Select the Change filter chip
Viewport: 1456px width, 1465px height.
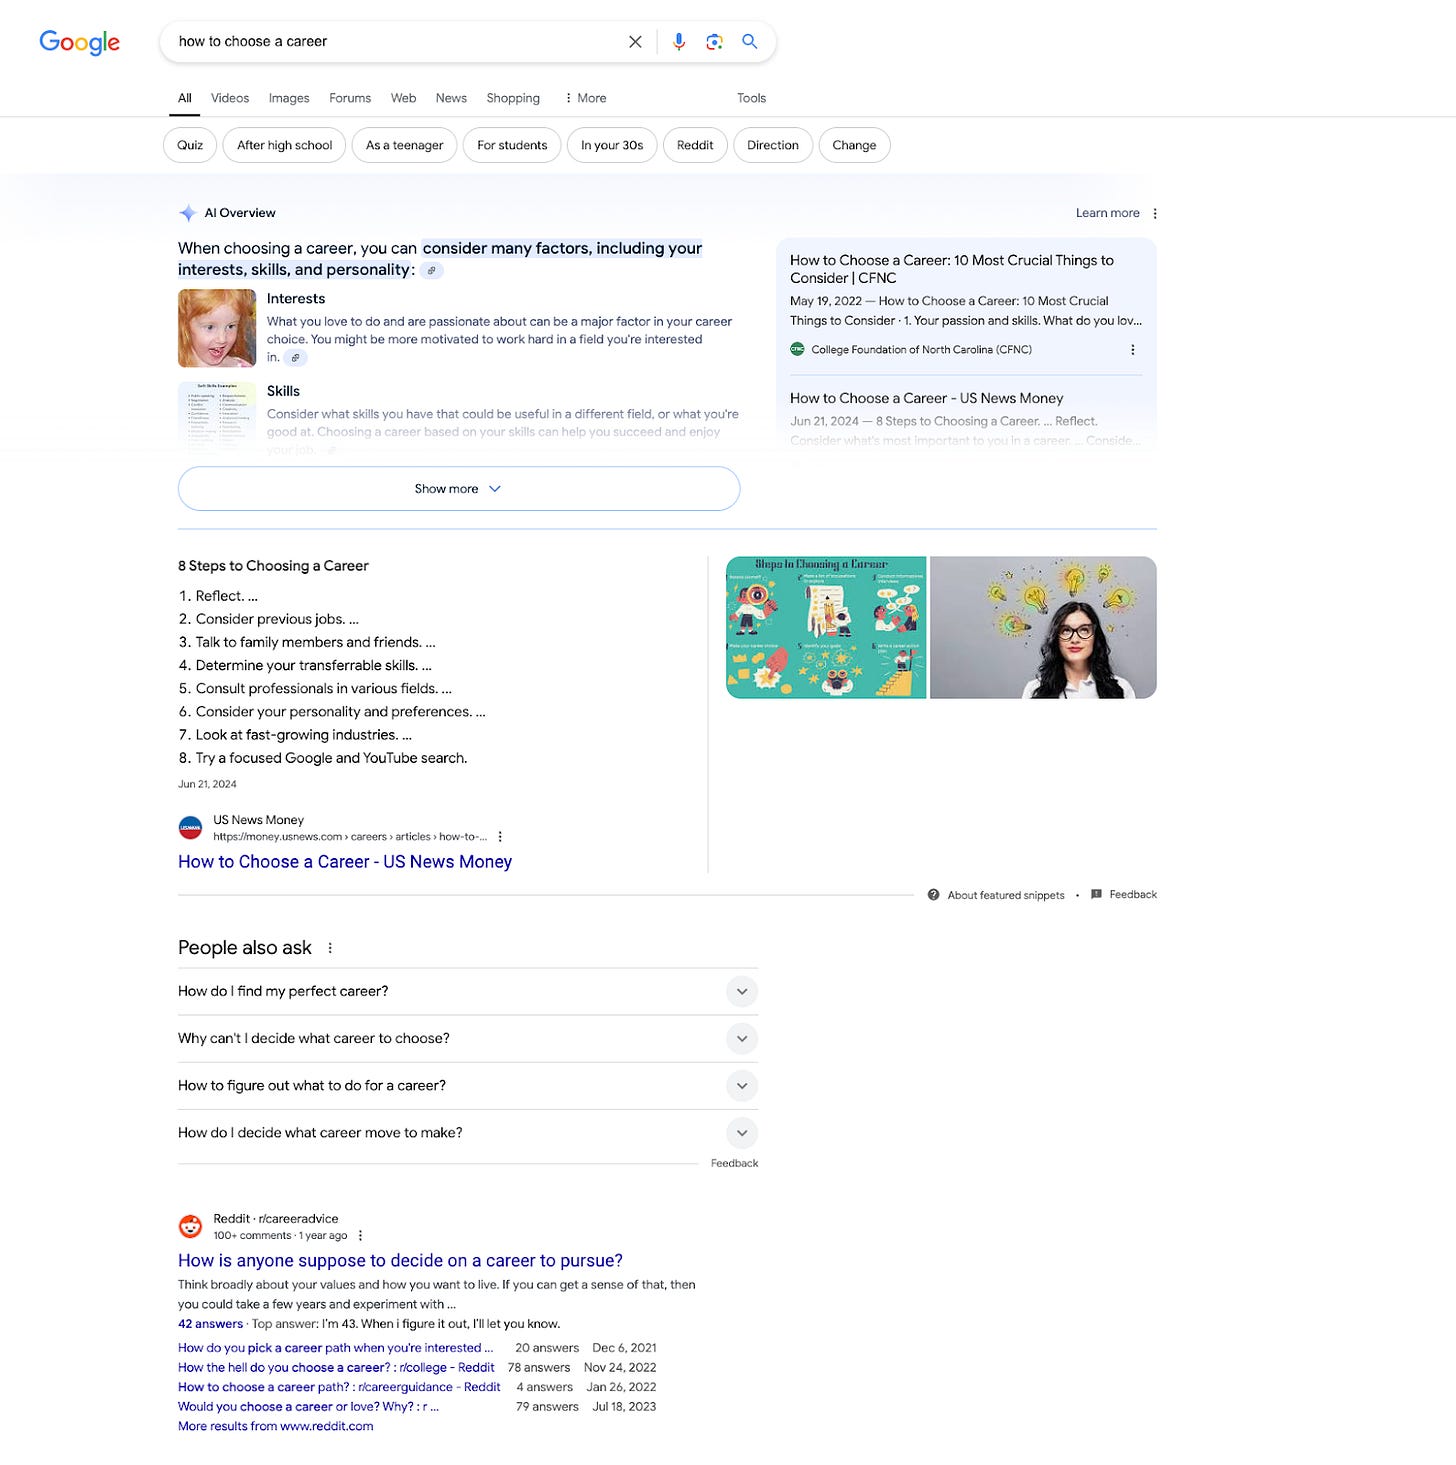(x=854, y=145)
